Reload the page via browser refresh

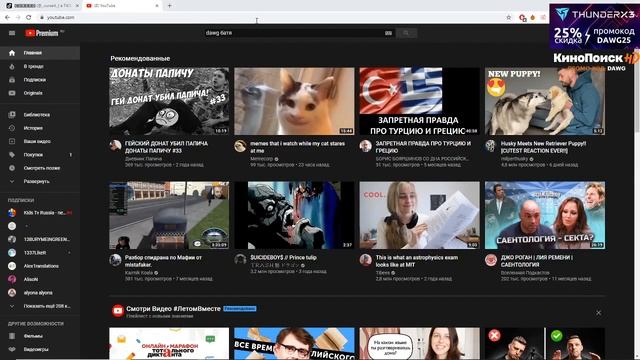[x=29, y=18]
